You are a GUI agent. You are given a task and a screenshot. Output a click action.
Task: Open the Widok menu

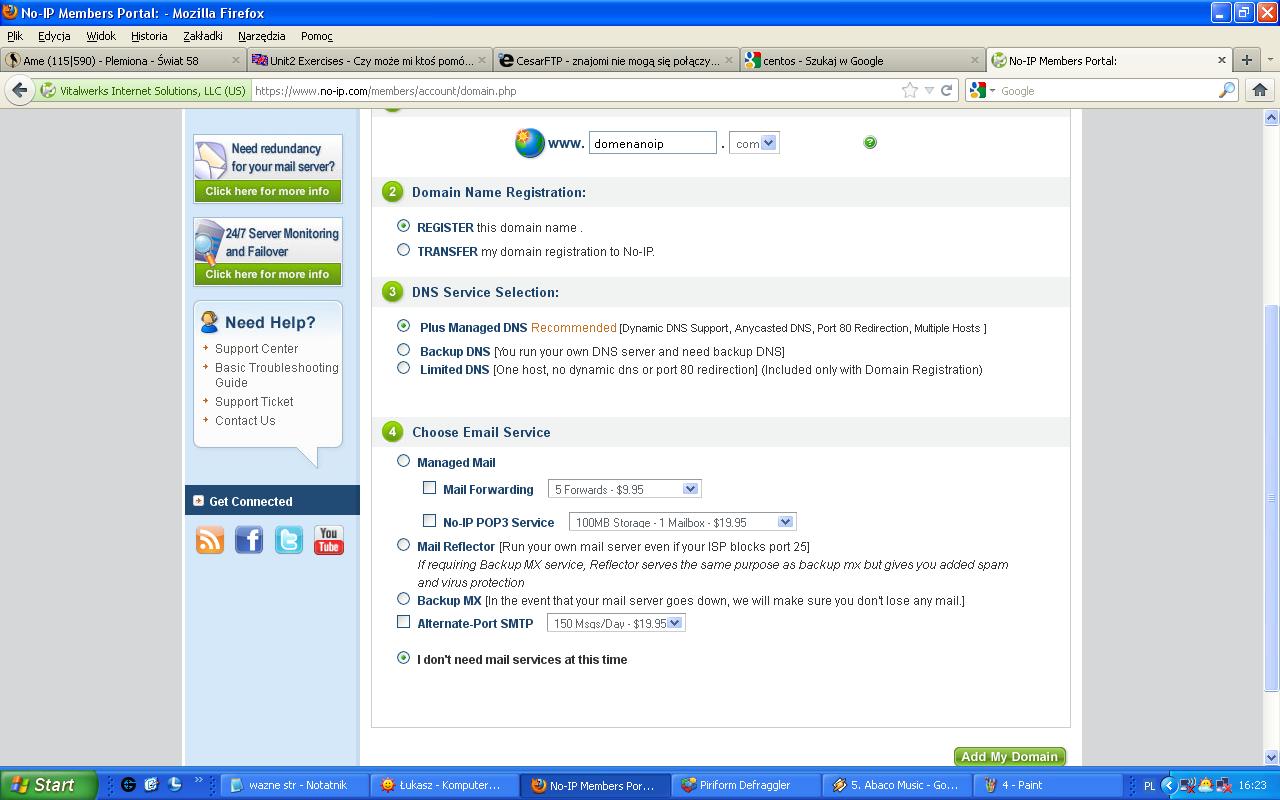101,36
